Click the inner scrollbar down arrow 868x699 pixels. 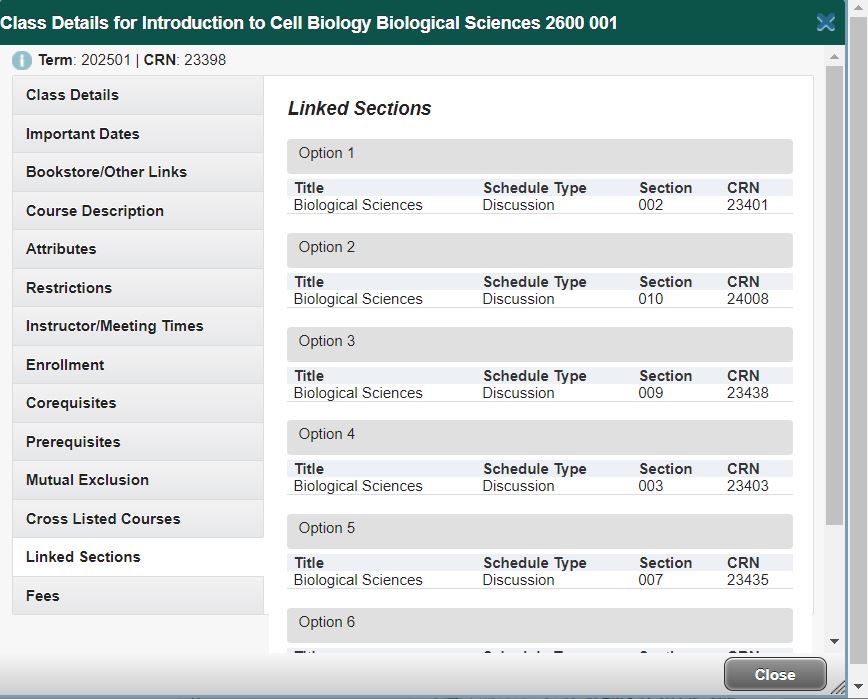834,641
